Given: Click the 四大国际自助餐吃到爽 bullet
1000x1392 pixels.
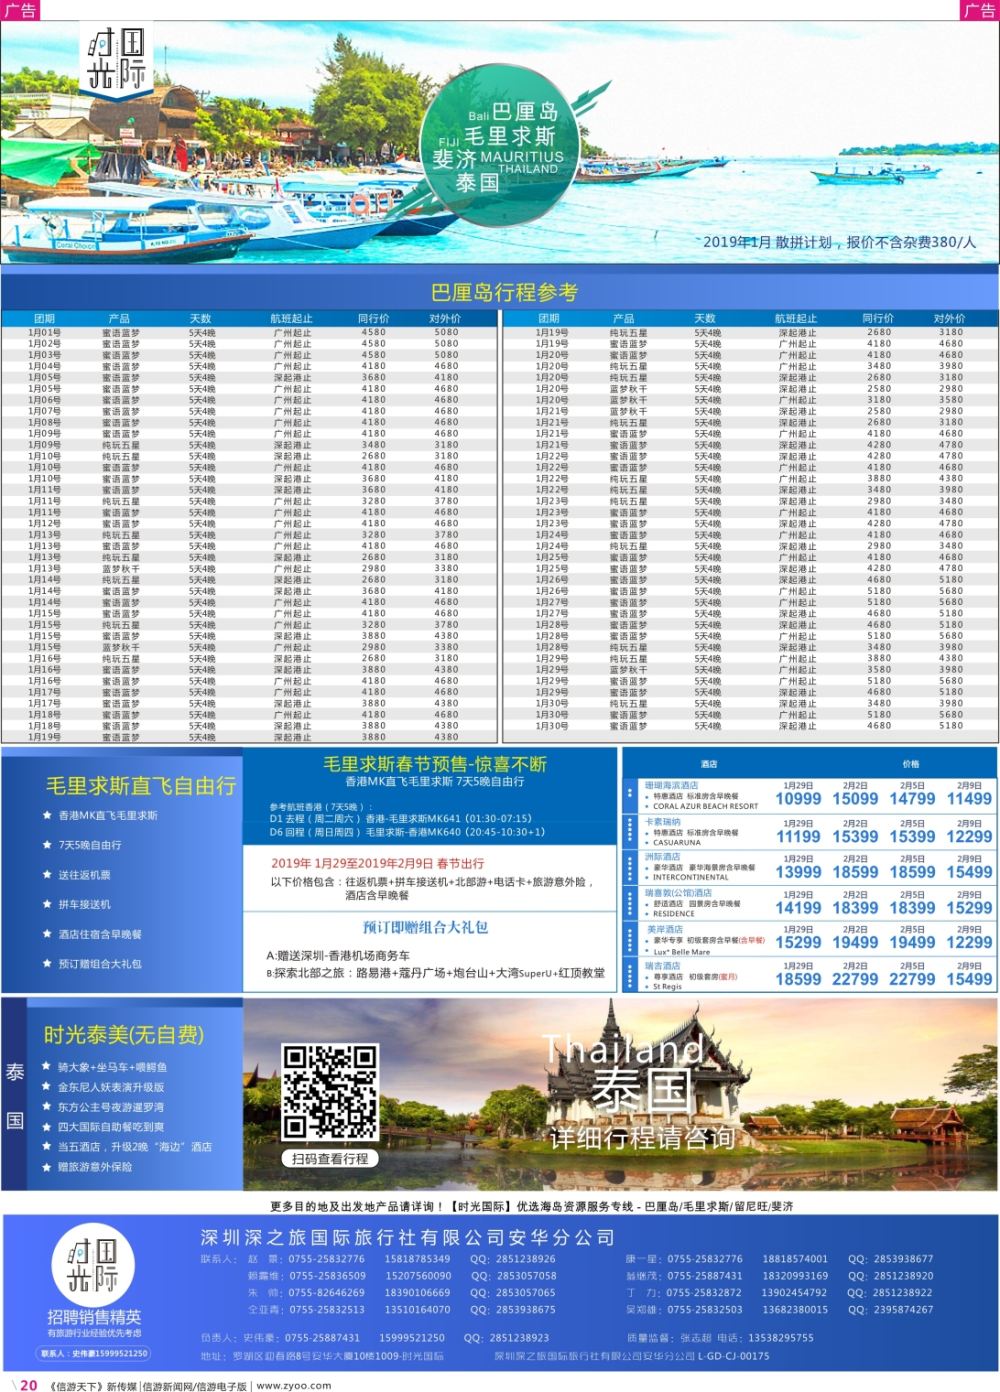Looking at the screenshot, I should tap(111, 1127).
